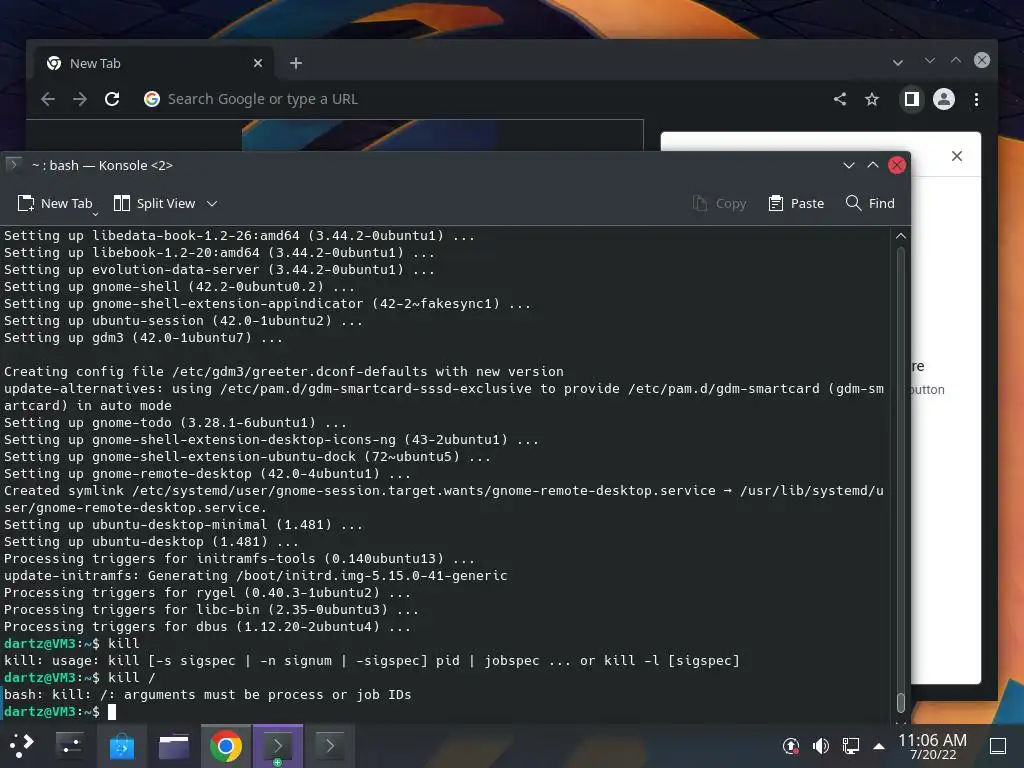
Task: Expand hidden system tray icons
Action: (879, 746)
